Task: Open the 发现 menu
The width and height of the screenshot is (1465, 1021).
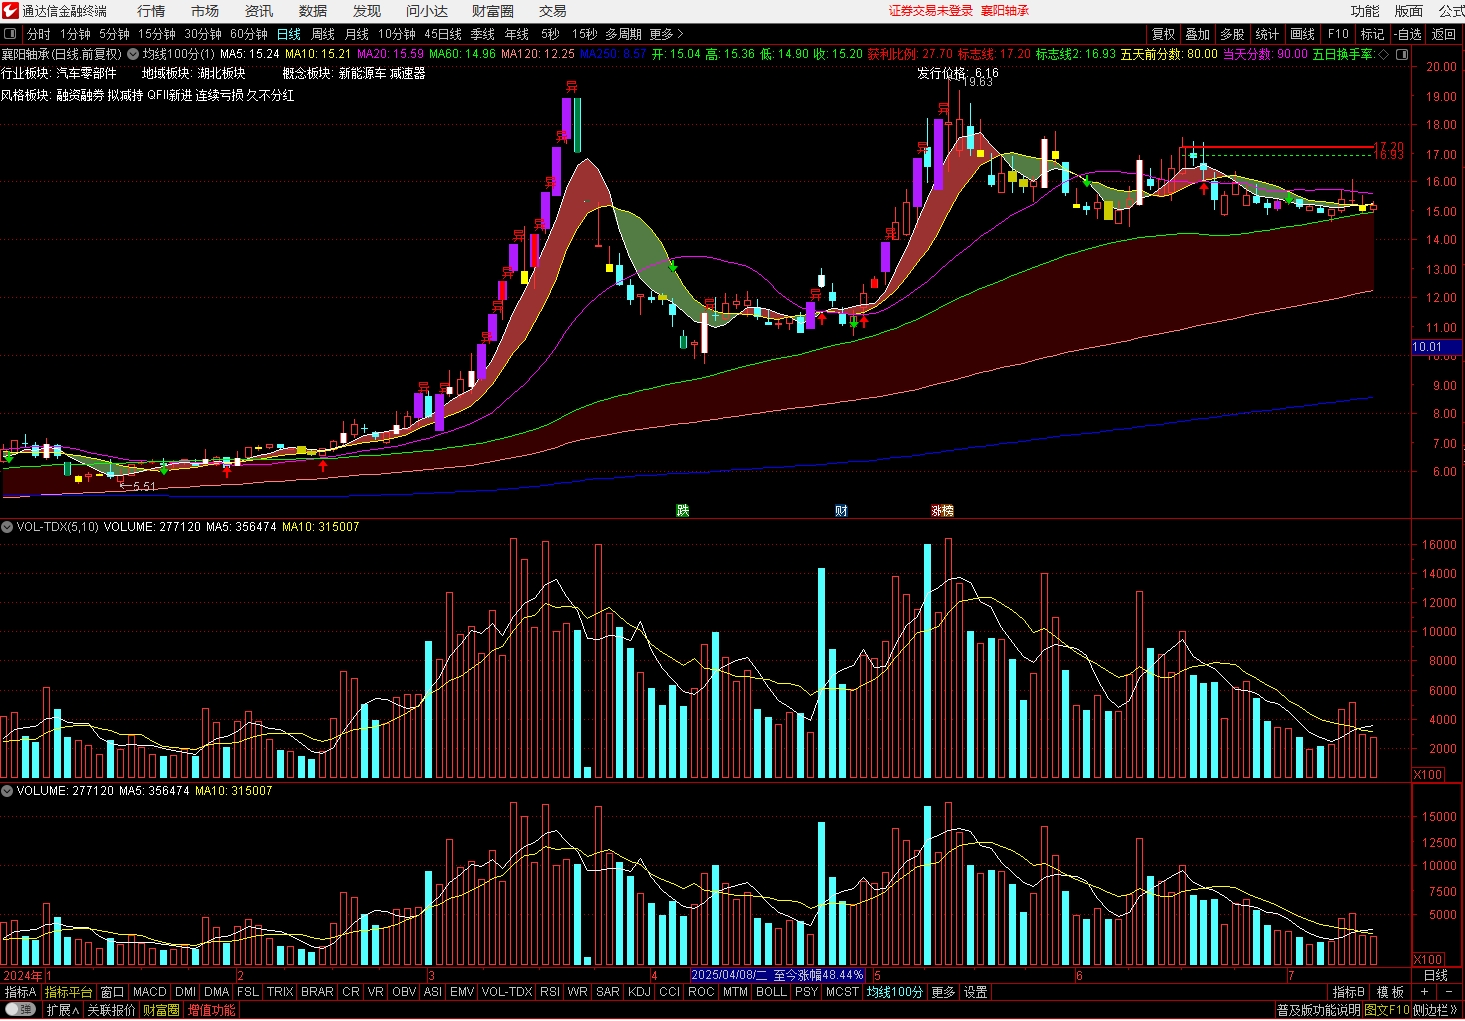Action: pyautogui.click(x=367, y=11)
